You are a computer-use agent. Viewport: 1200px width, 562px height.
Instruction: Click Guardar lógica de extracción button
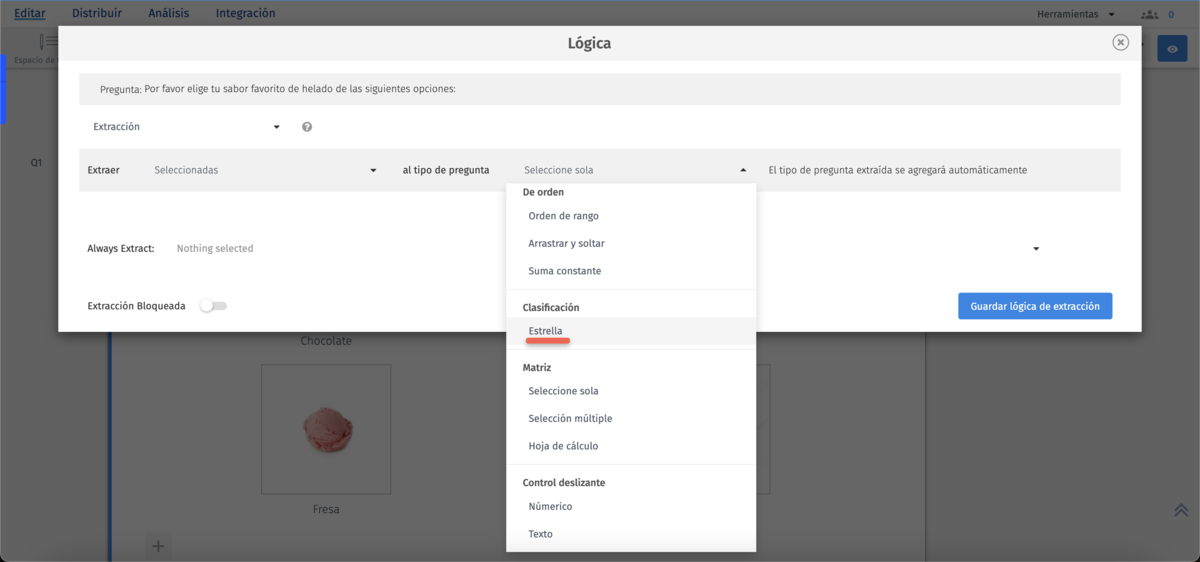point(1035,306)
